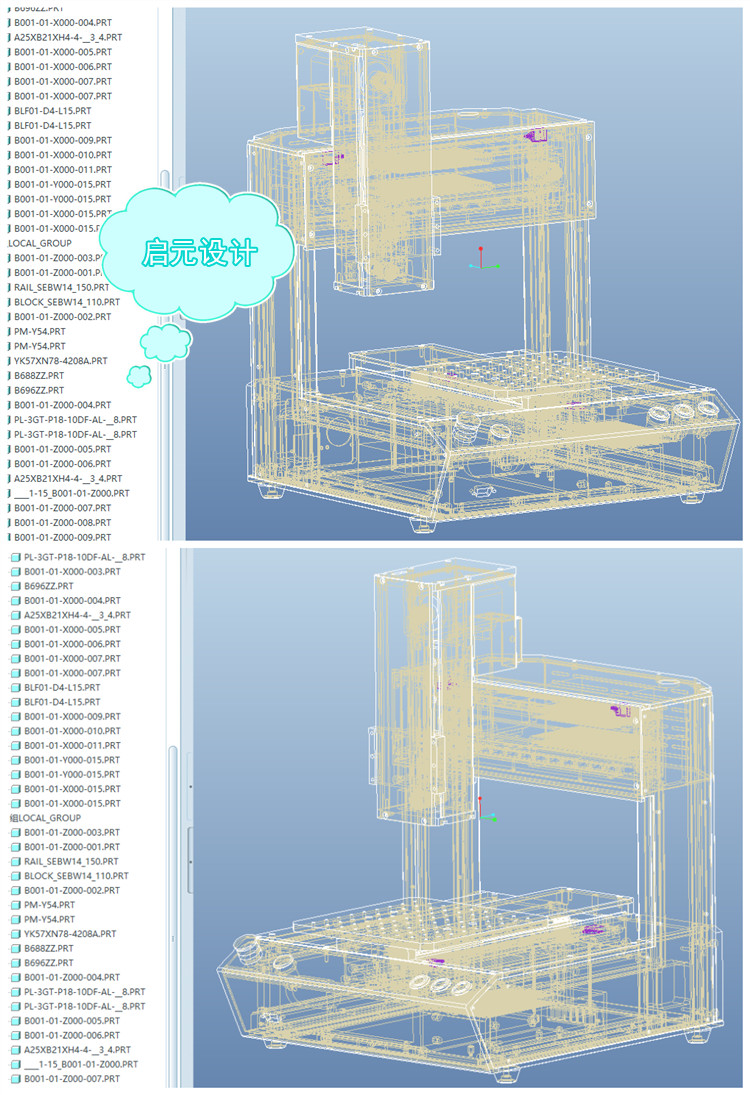The image size is (750, 1095).
Task: Select YK57XN78-4208A.PRT in the upper tree
Action: pos(61,361)
